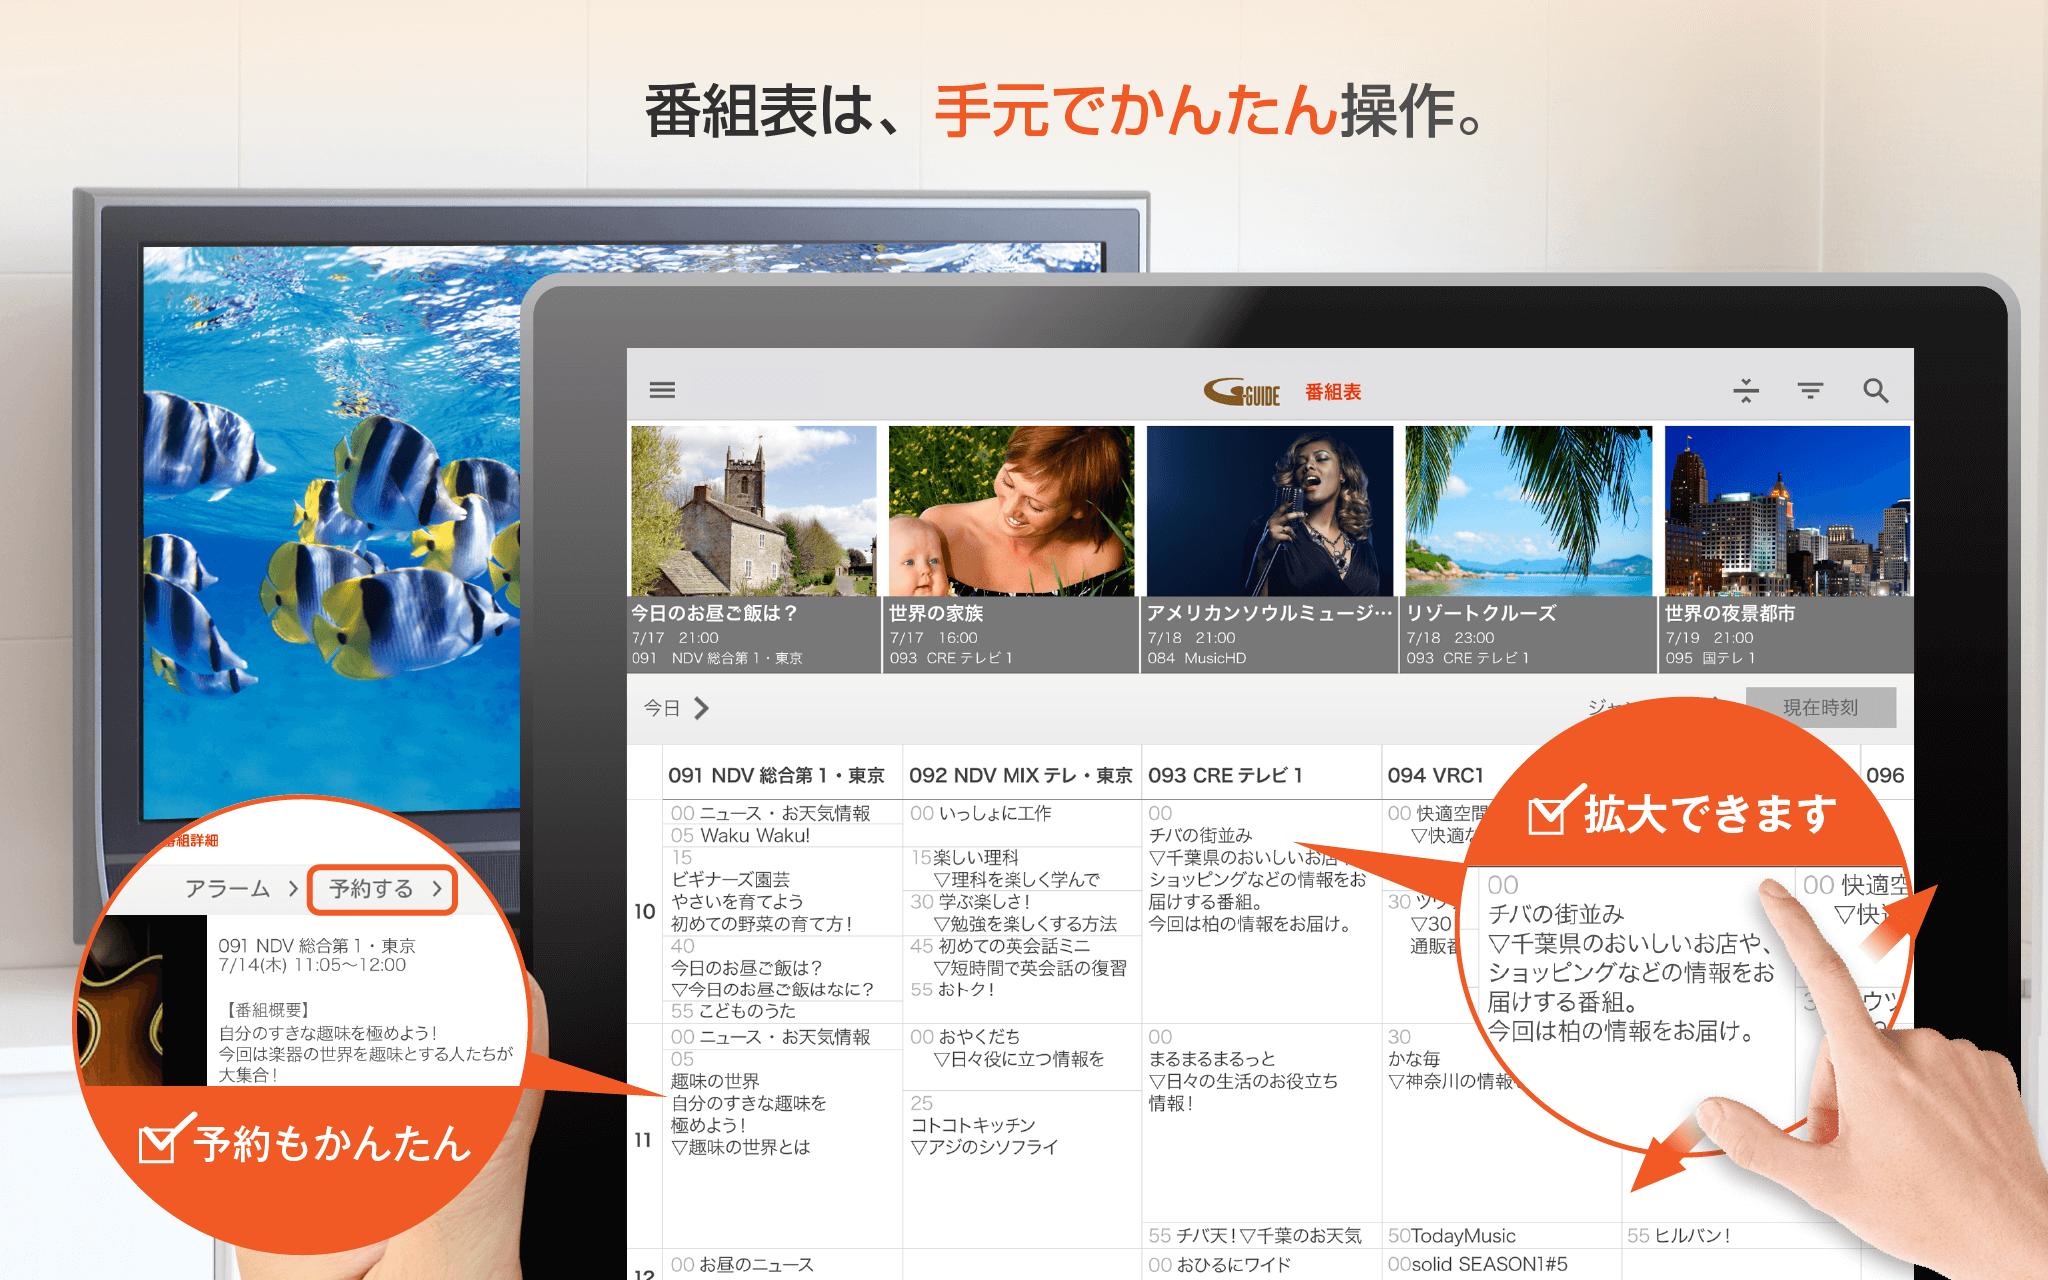Open the リゾートクルーズ featured thumbnail
Viewport: 2048px width, 1280px height.
point(1528,549)
